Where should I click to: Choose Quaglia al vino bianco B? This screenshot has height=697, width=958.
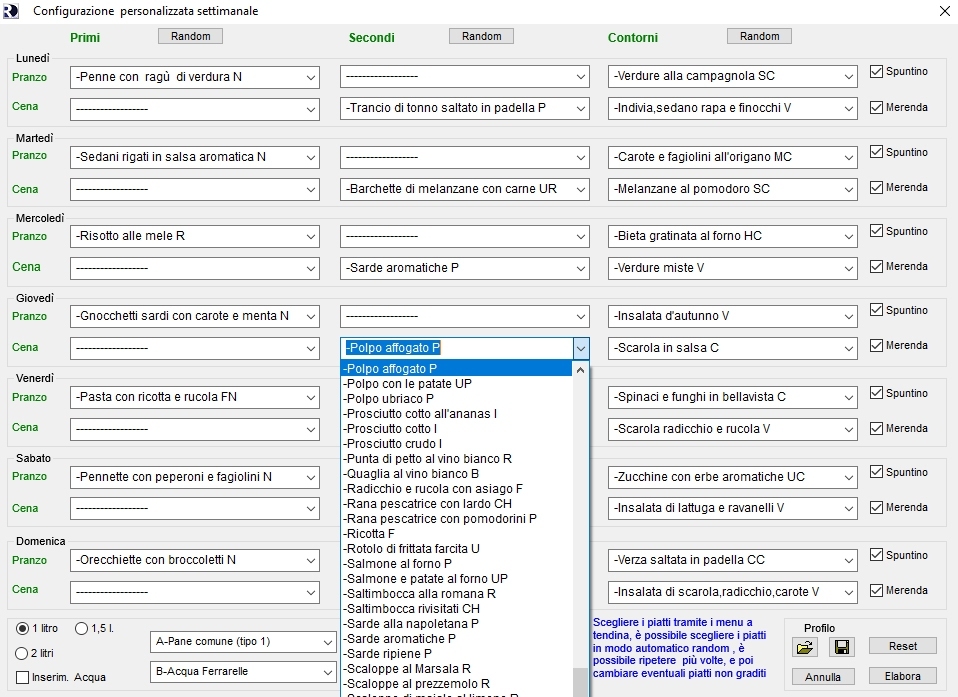coord(456,473)
